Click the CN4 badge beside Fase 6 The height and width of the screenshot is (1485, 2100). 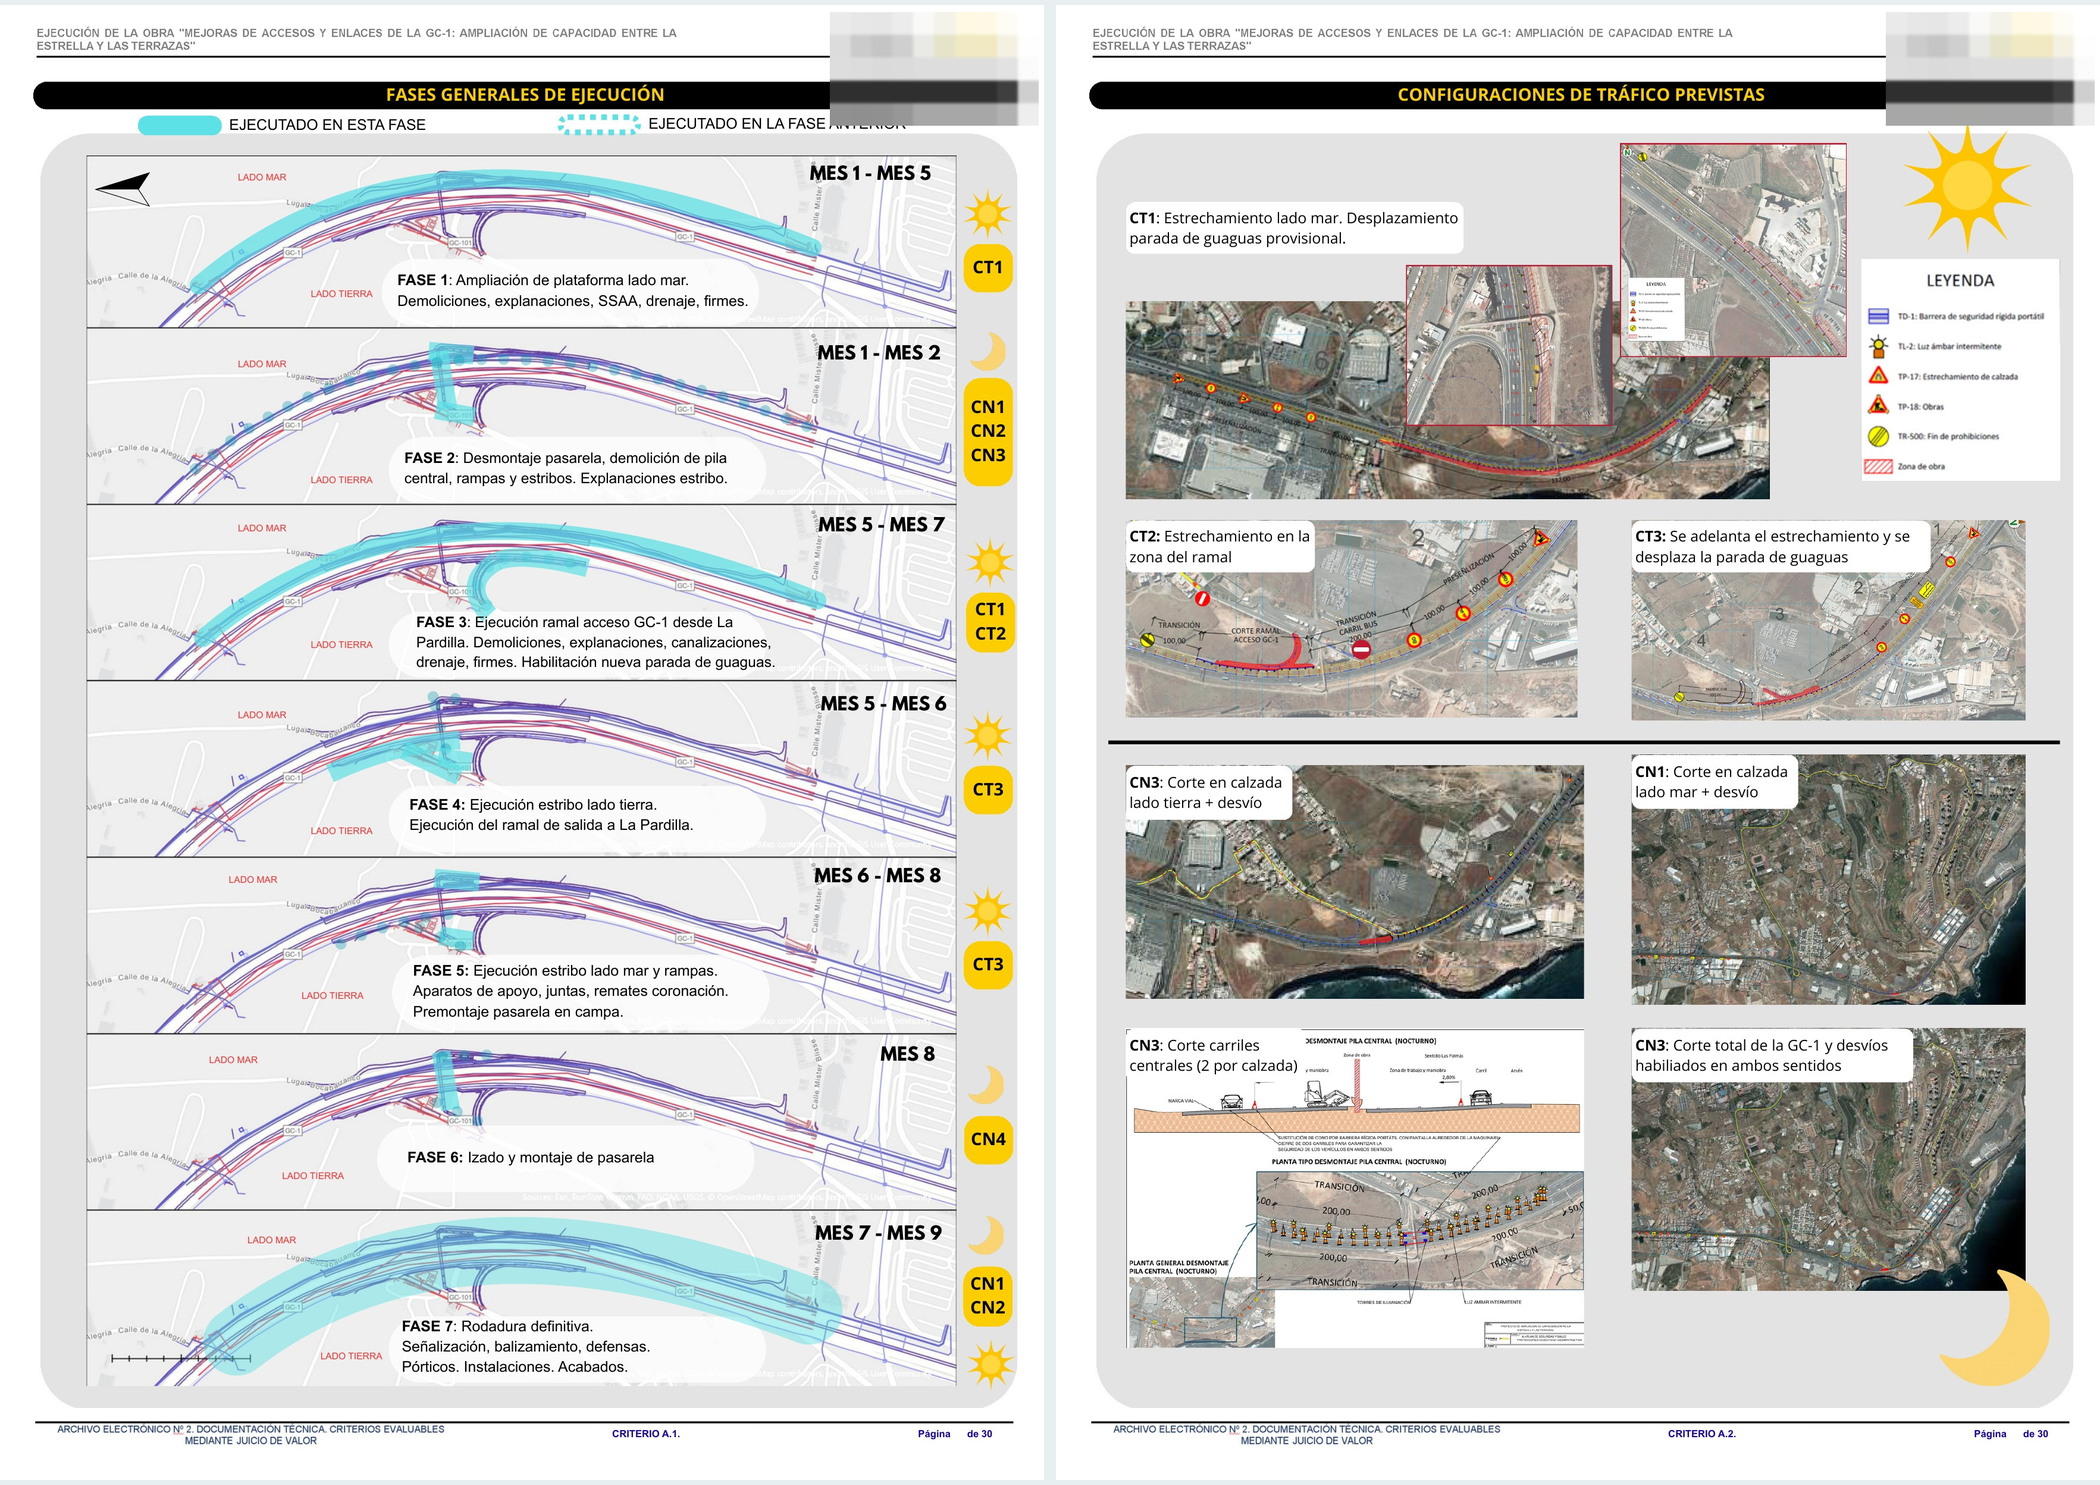988,1139
